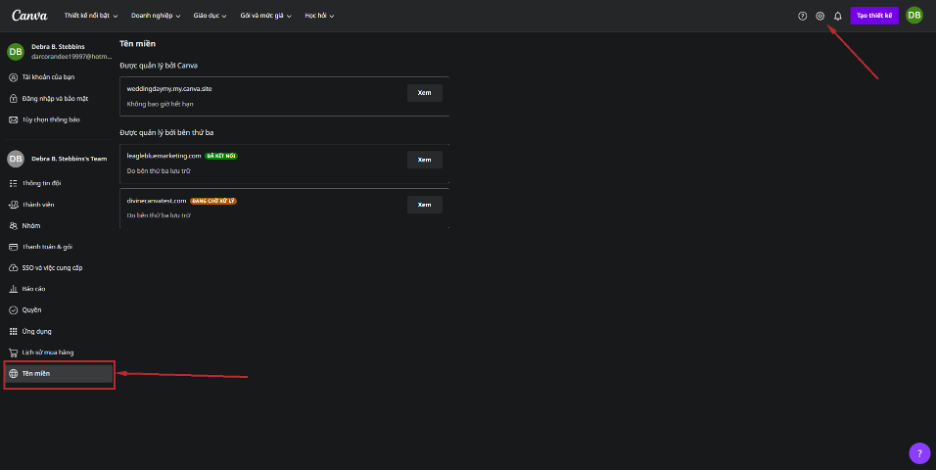Image resolution: width=936 pixels, height=470 pixels.
Task: Open the Giáo dục dropdown menu
Action: pyautogui.click(x=209, y=16)
